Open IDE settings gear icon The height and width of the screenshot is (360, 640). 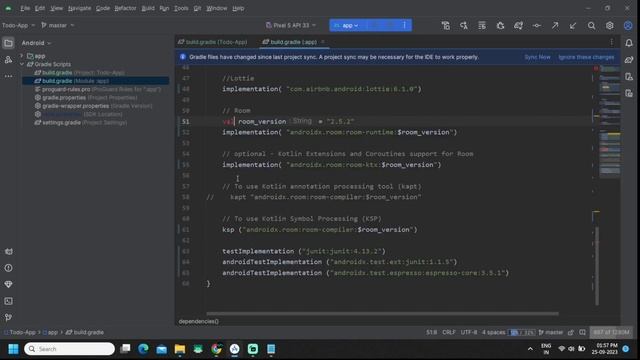coord(609,25)
